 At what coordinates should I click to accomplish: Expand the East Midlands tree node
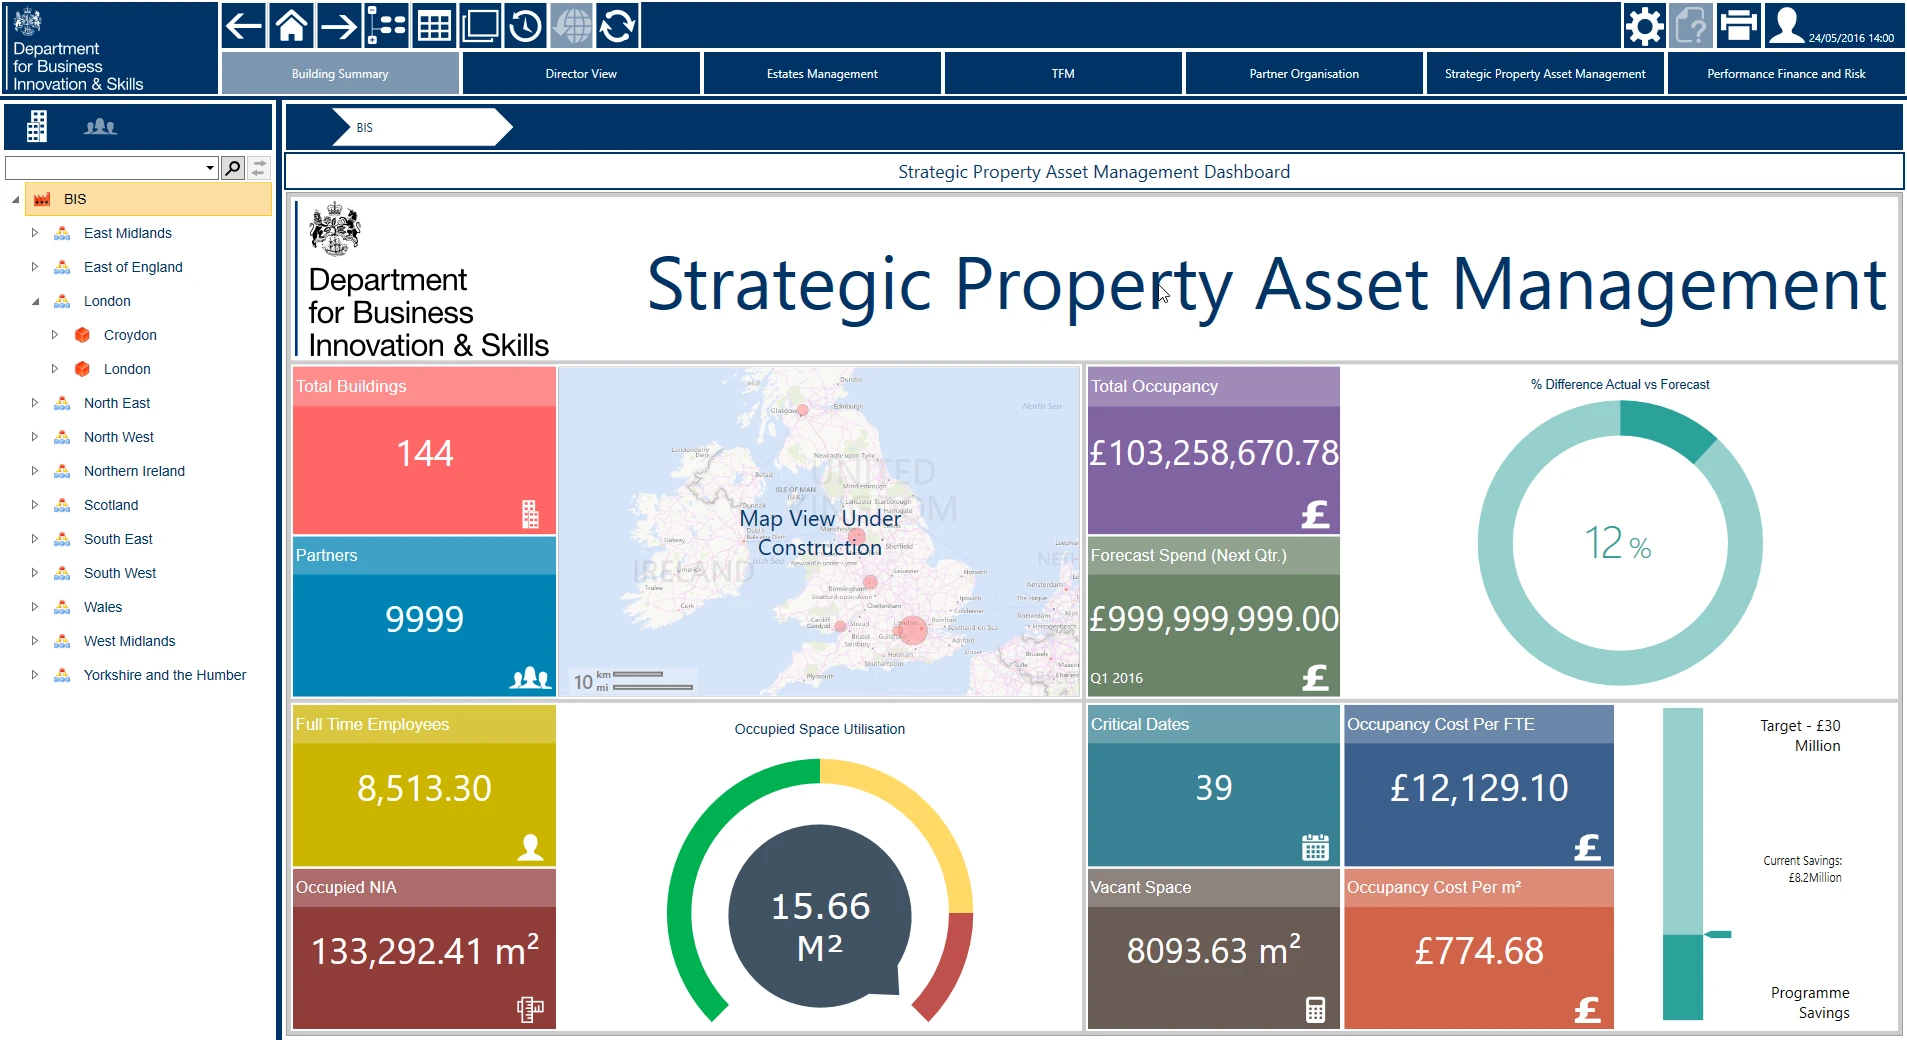click(x=34, y=233)
